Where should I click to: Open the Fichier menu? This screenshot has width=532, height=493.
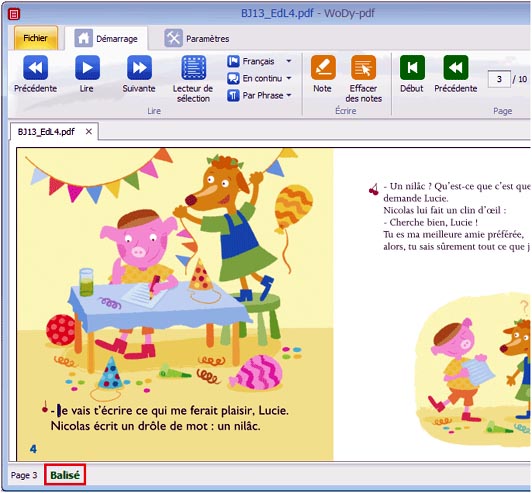tap(36, 38)
